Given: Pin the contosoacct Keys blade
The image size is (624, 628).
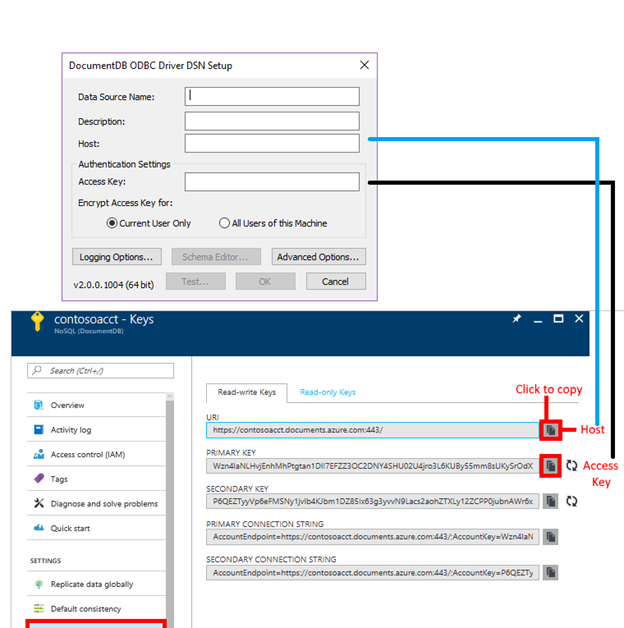Looking at the screenshot, I should [x=517, y=319].
